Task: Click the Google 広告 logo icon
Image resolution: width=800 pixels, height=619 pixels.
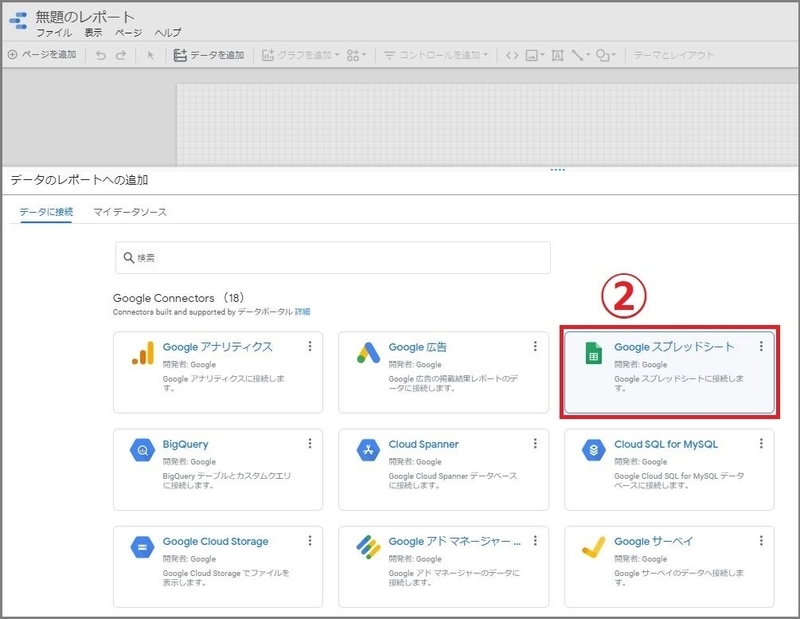Action: coord(368,353)
